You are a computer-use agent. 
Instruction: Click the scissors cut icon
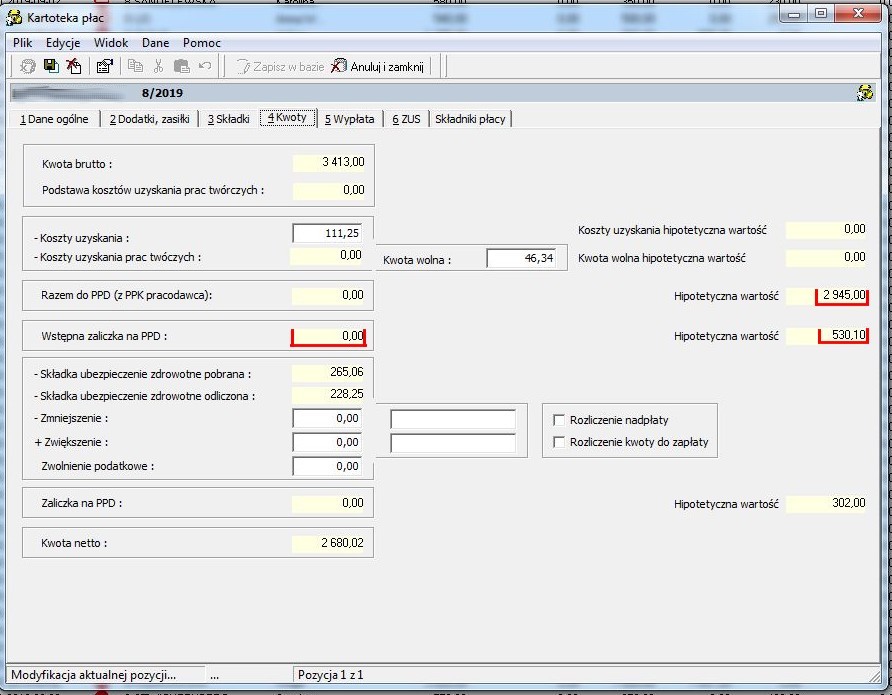tap(159, 66)
